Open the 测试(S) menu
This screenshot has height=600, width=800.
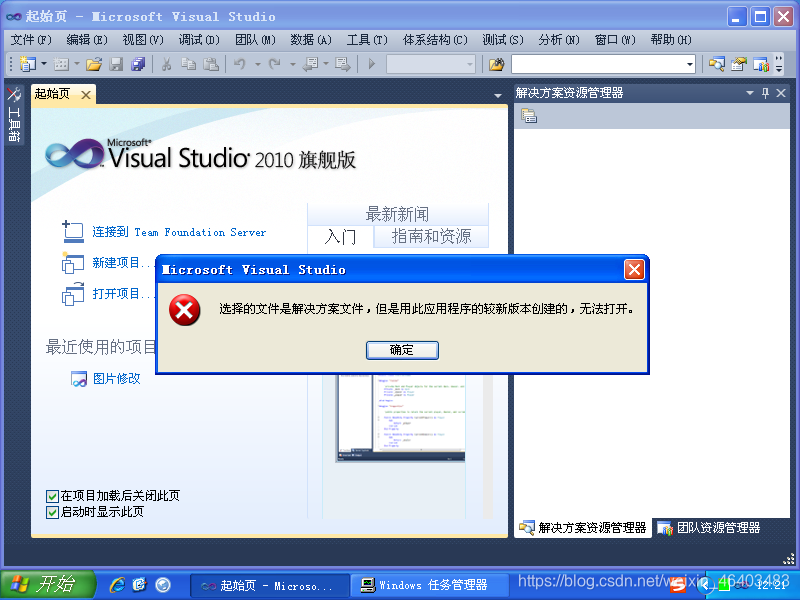(x=503, y=39)
